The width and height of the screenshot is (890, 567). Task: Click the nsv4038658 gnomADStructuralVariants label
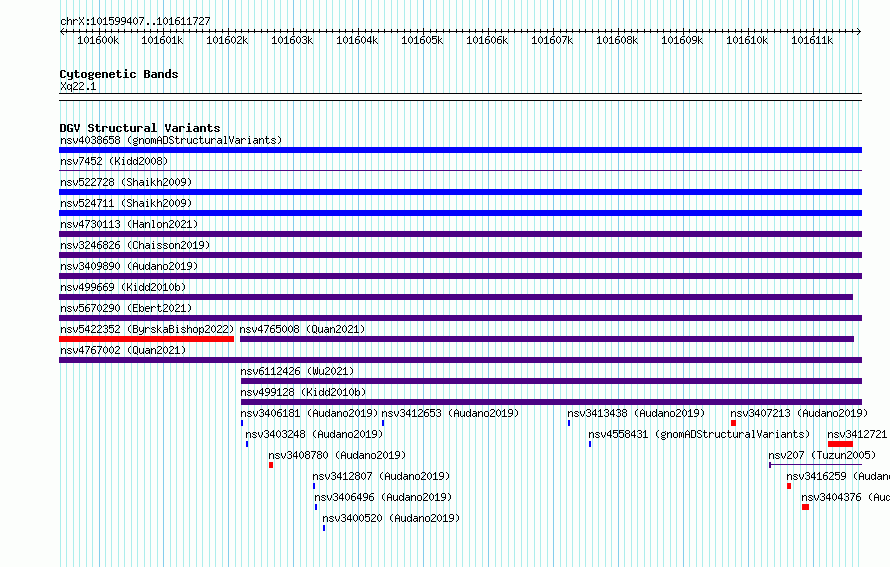pyautogui.click(x=171, y=140)
